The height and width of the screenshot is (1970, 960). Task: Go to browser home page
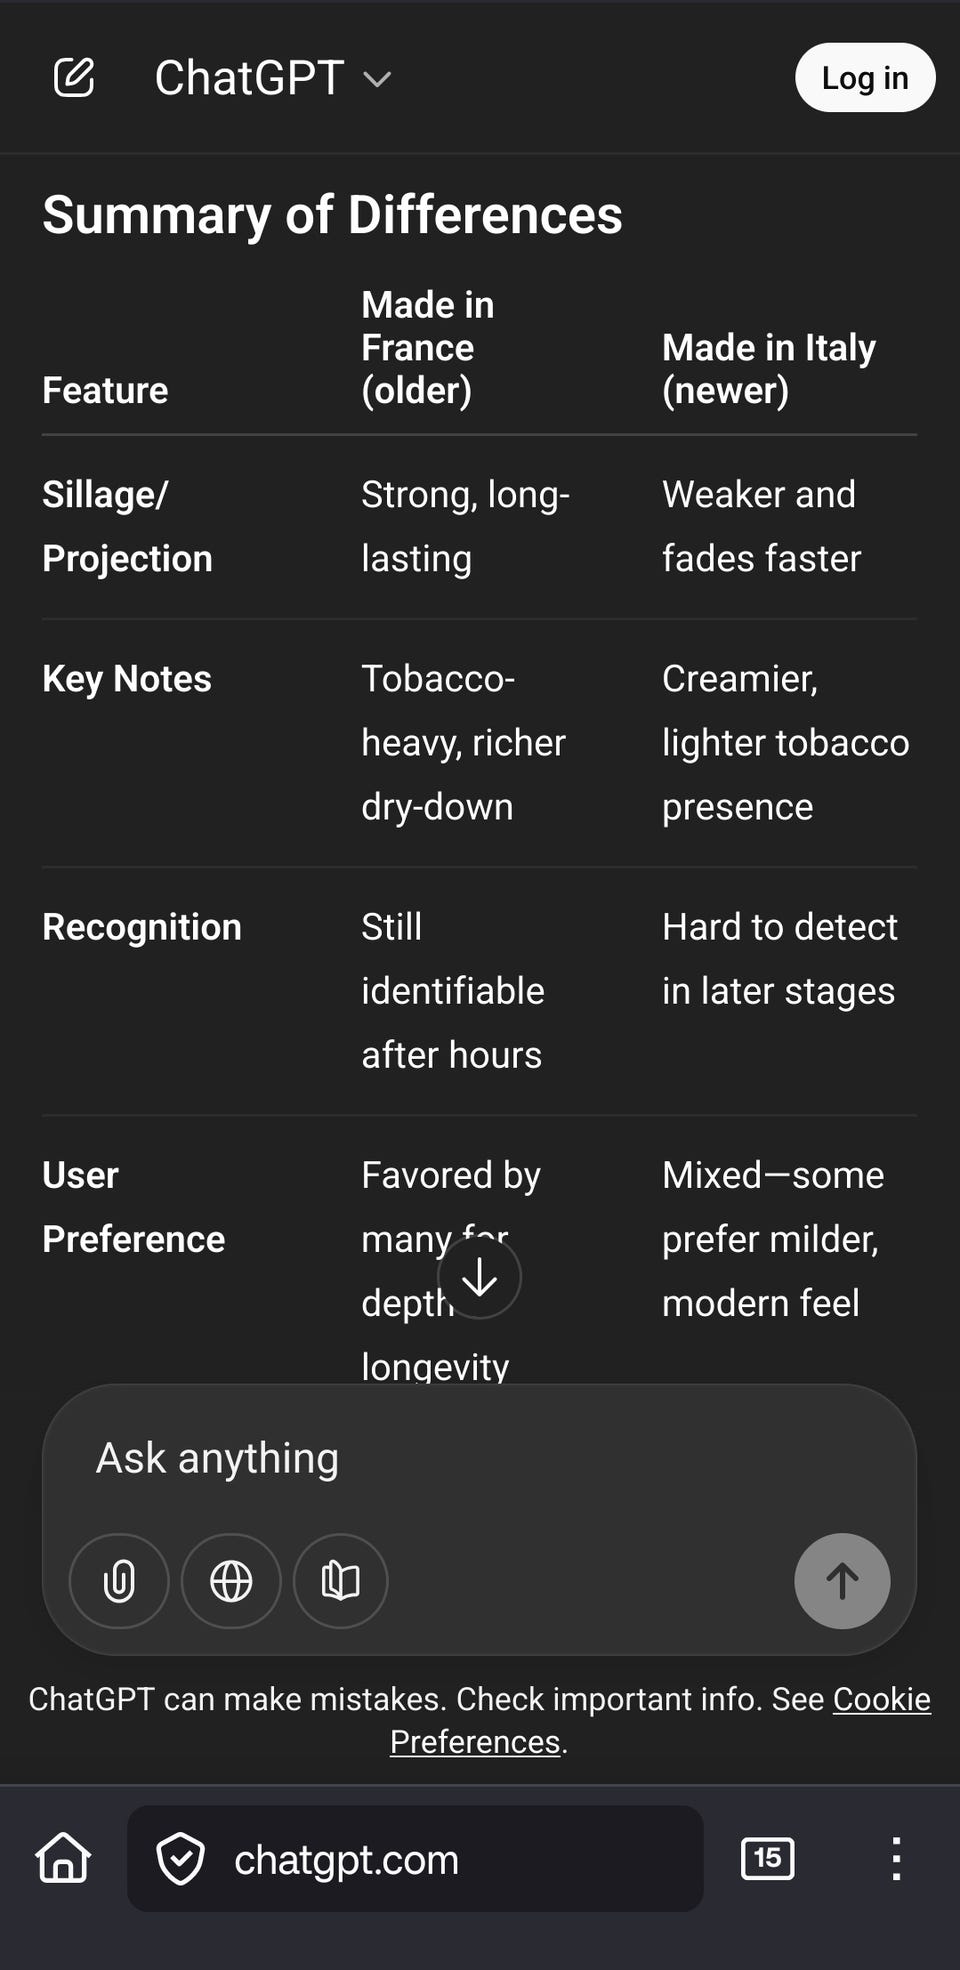(x=63, y=1859)
